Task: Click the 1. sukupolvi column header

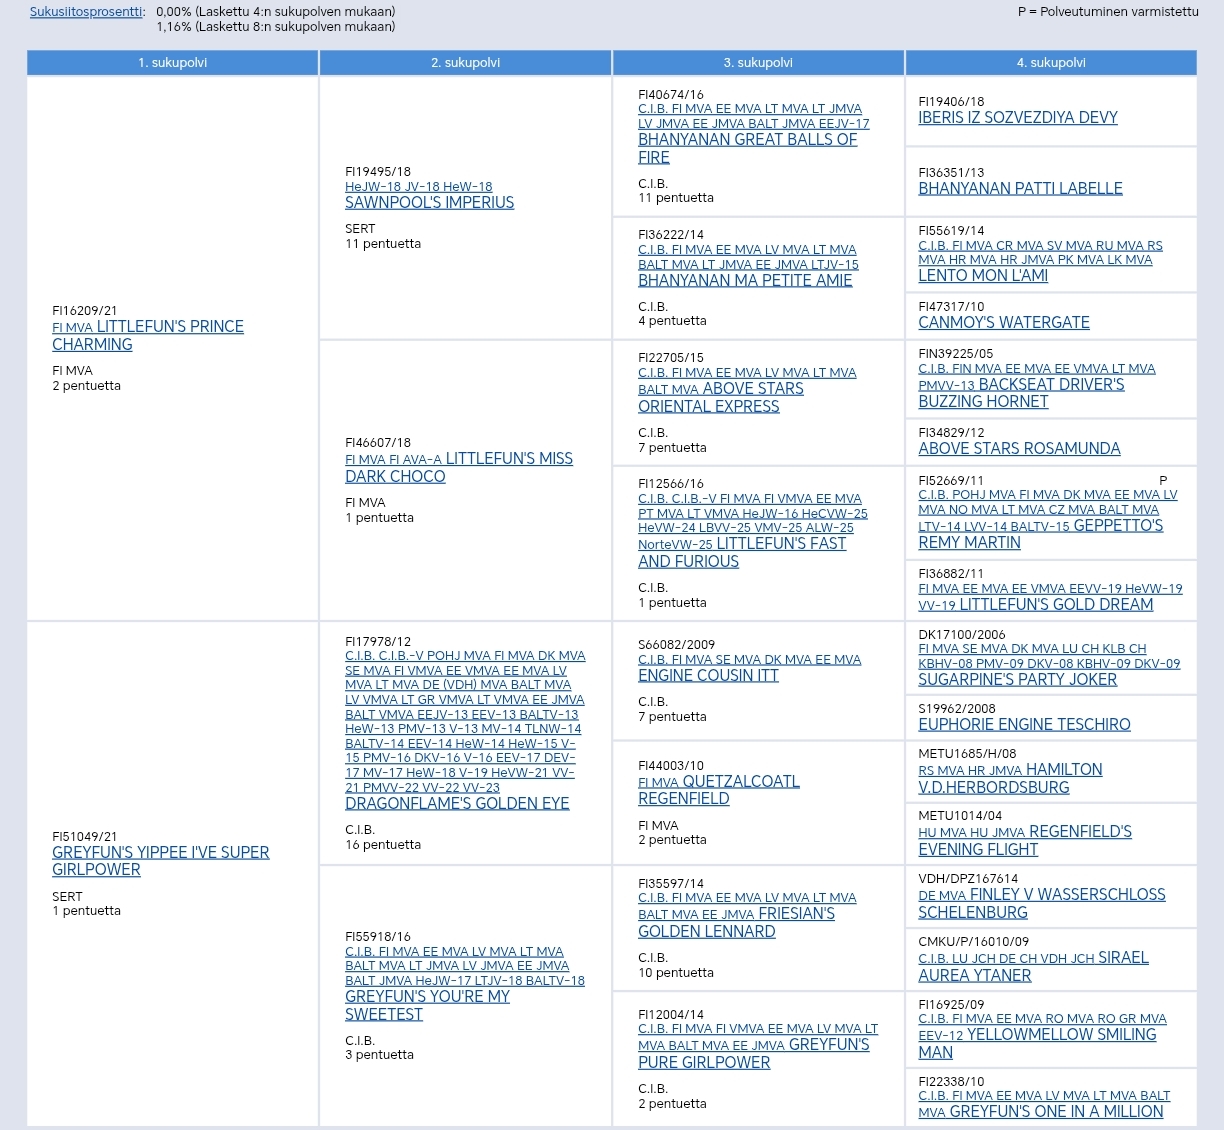Action: [x=172, y=63]
